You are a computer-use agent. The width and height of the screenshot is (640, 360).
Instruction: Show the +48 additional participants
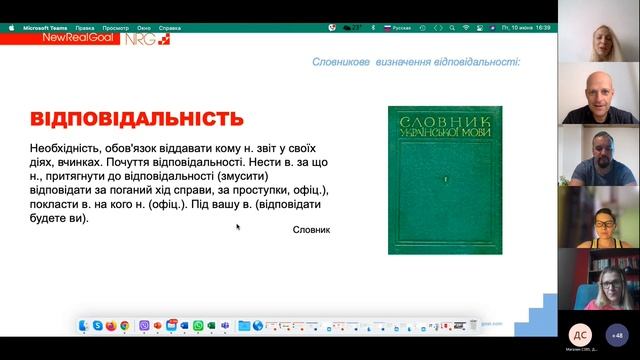[x=617, y=335]
